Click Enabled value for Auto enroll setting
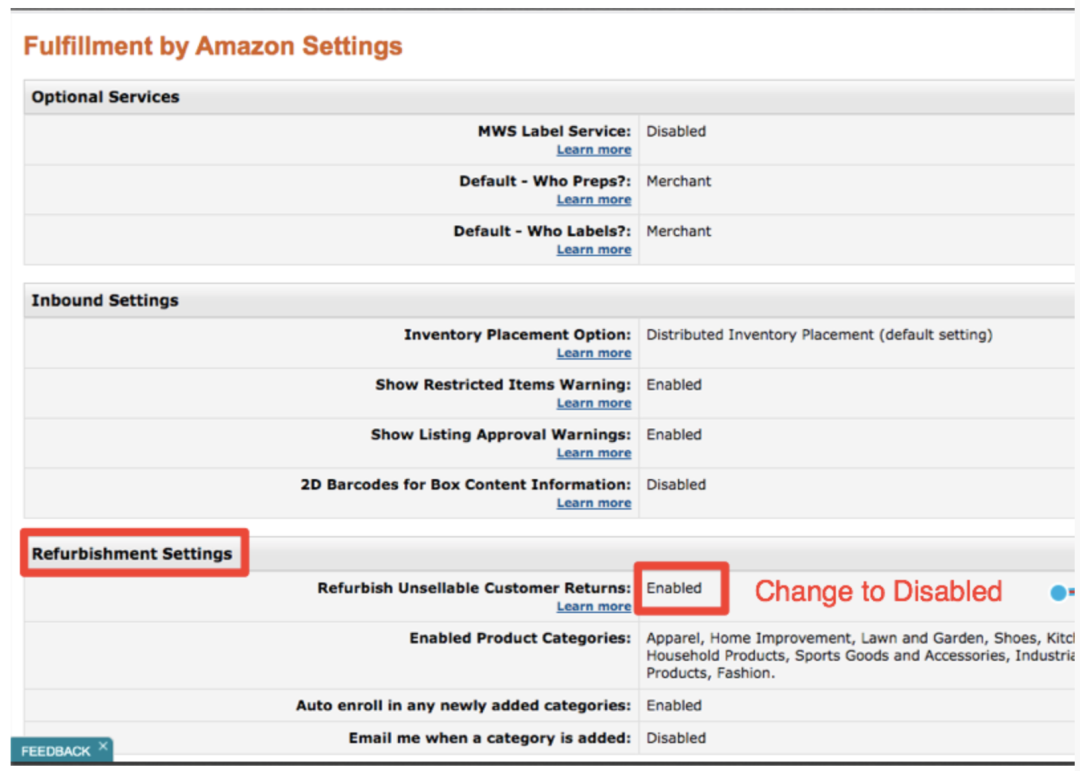Screen dimensions: 1080x771 674,705
